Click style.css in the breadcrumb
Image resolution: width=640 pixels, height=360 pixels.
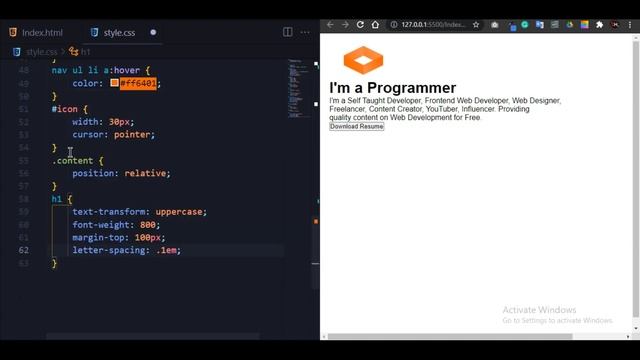coord(41,52)
